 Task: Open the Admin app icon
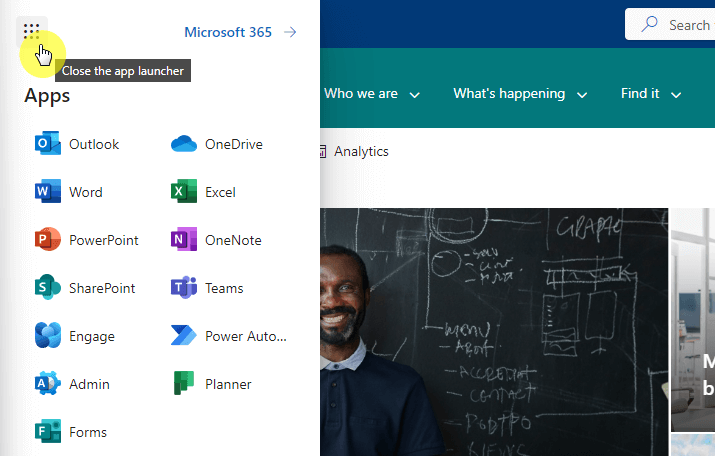[47, 383]
